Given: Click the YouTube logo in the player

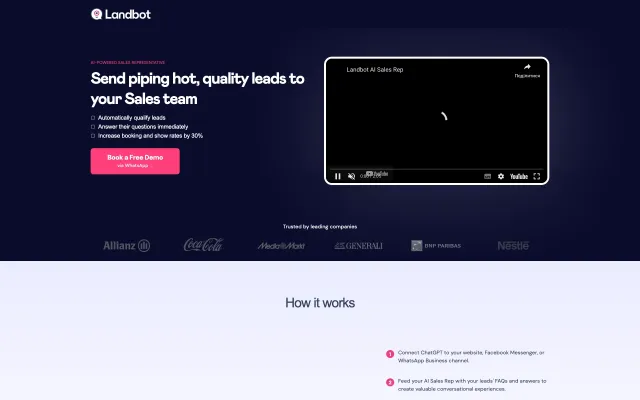Looking at the screenshot, I should click(x=519, y=176).
